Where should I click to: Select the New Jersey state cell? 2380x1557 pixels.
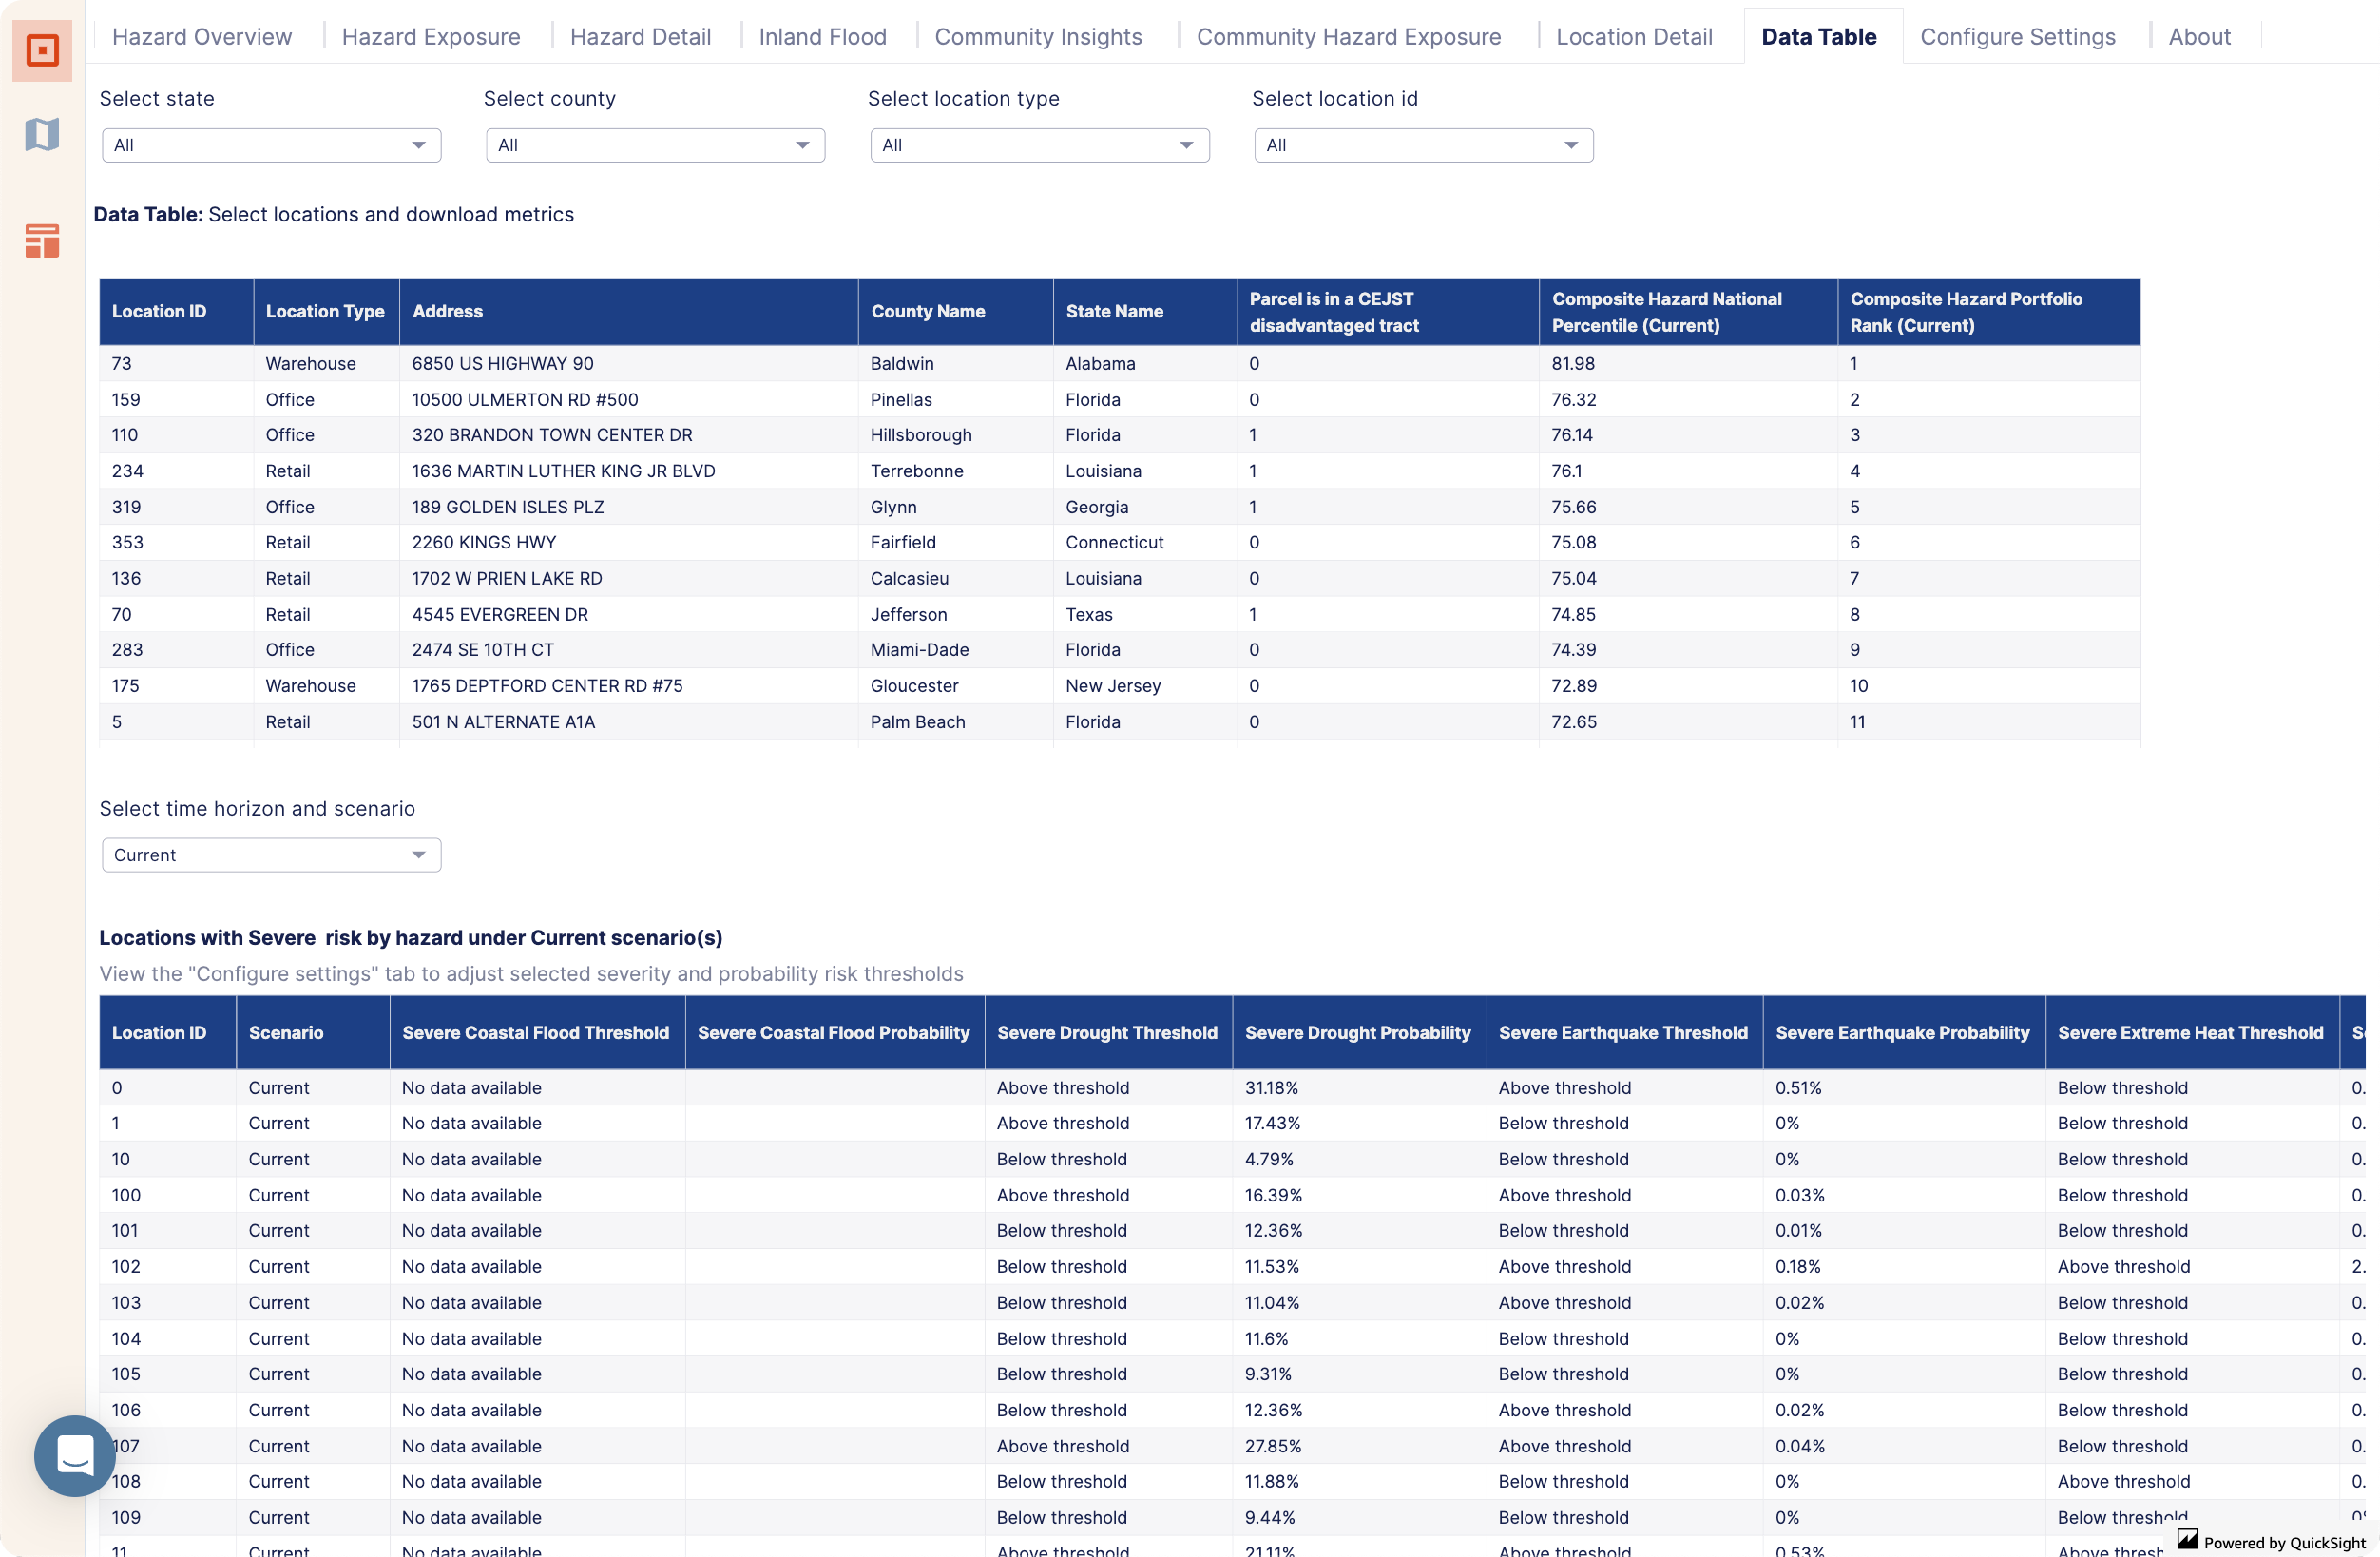(1145, 686)
